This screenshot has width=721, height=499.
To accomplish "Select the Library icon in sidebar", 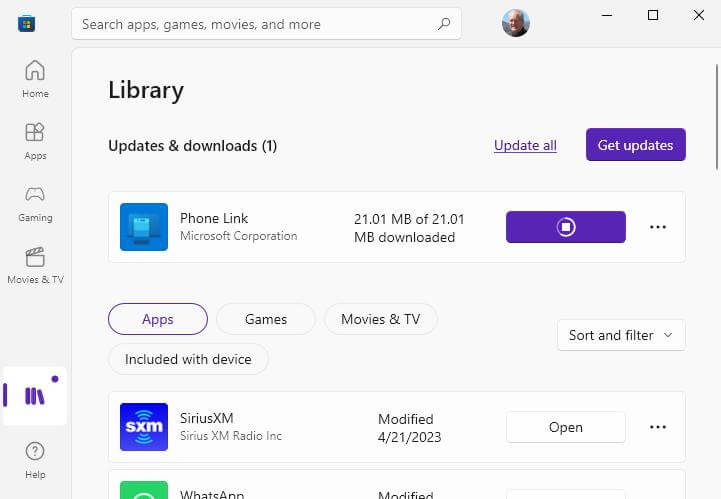I will [35, 396].
